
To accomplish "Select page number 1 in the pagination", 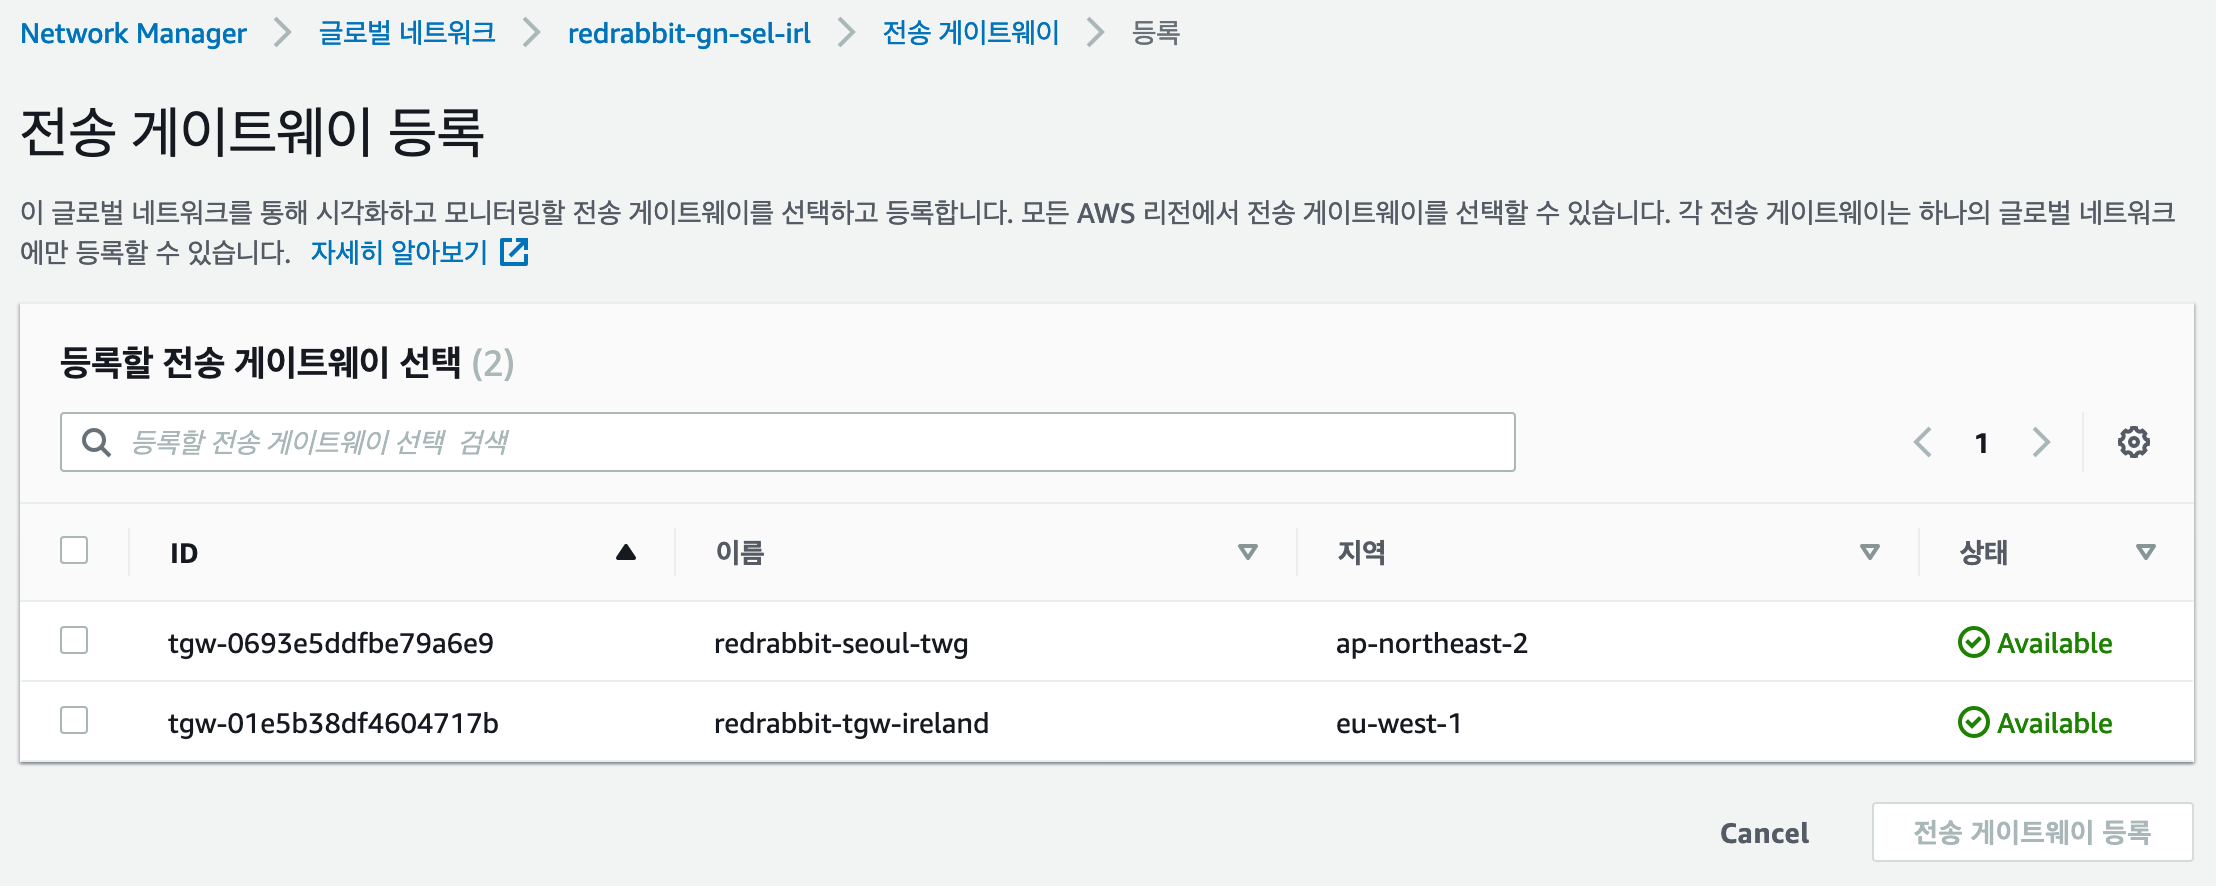I will [1982, 443].
